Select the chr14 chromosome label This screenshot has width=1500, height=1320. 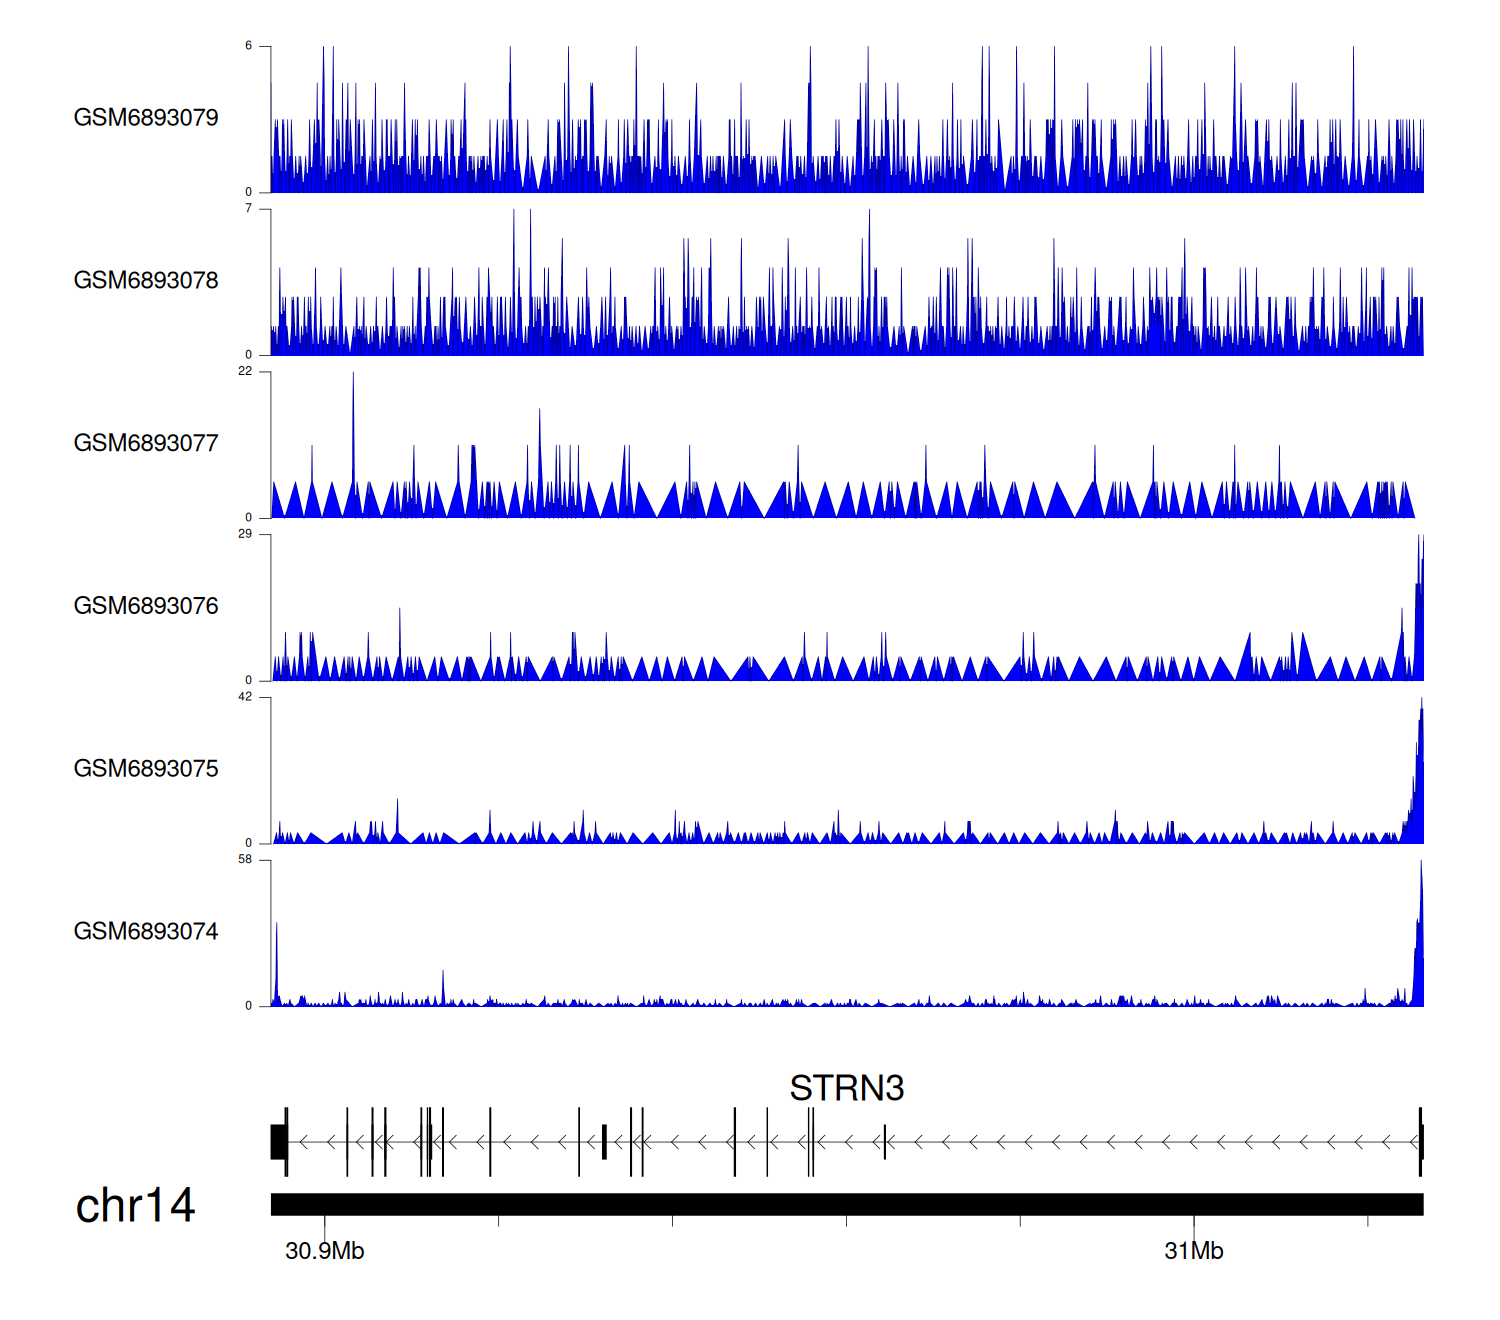click(x=135, y=1206)
